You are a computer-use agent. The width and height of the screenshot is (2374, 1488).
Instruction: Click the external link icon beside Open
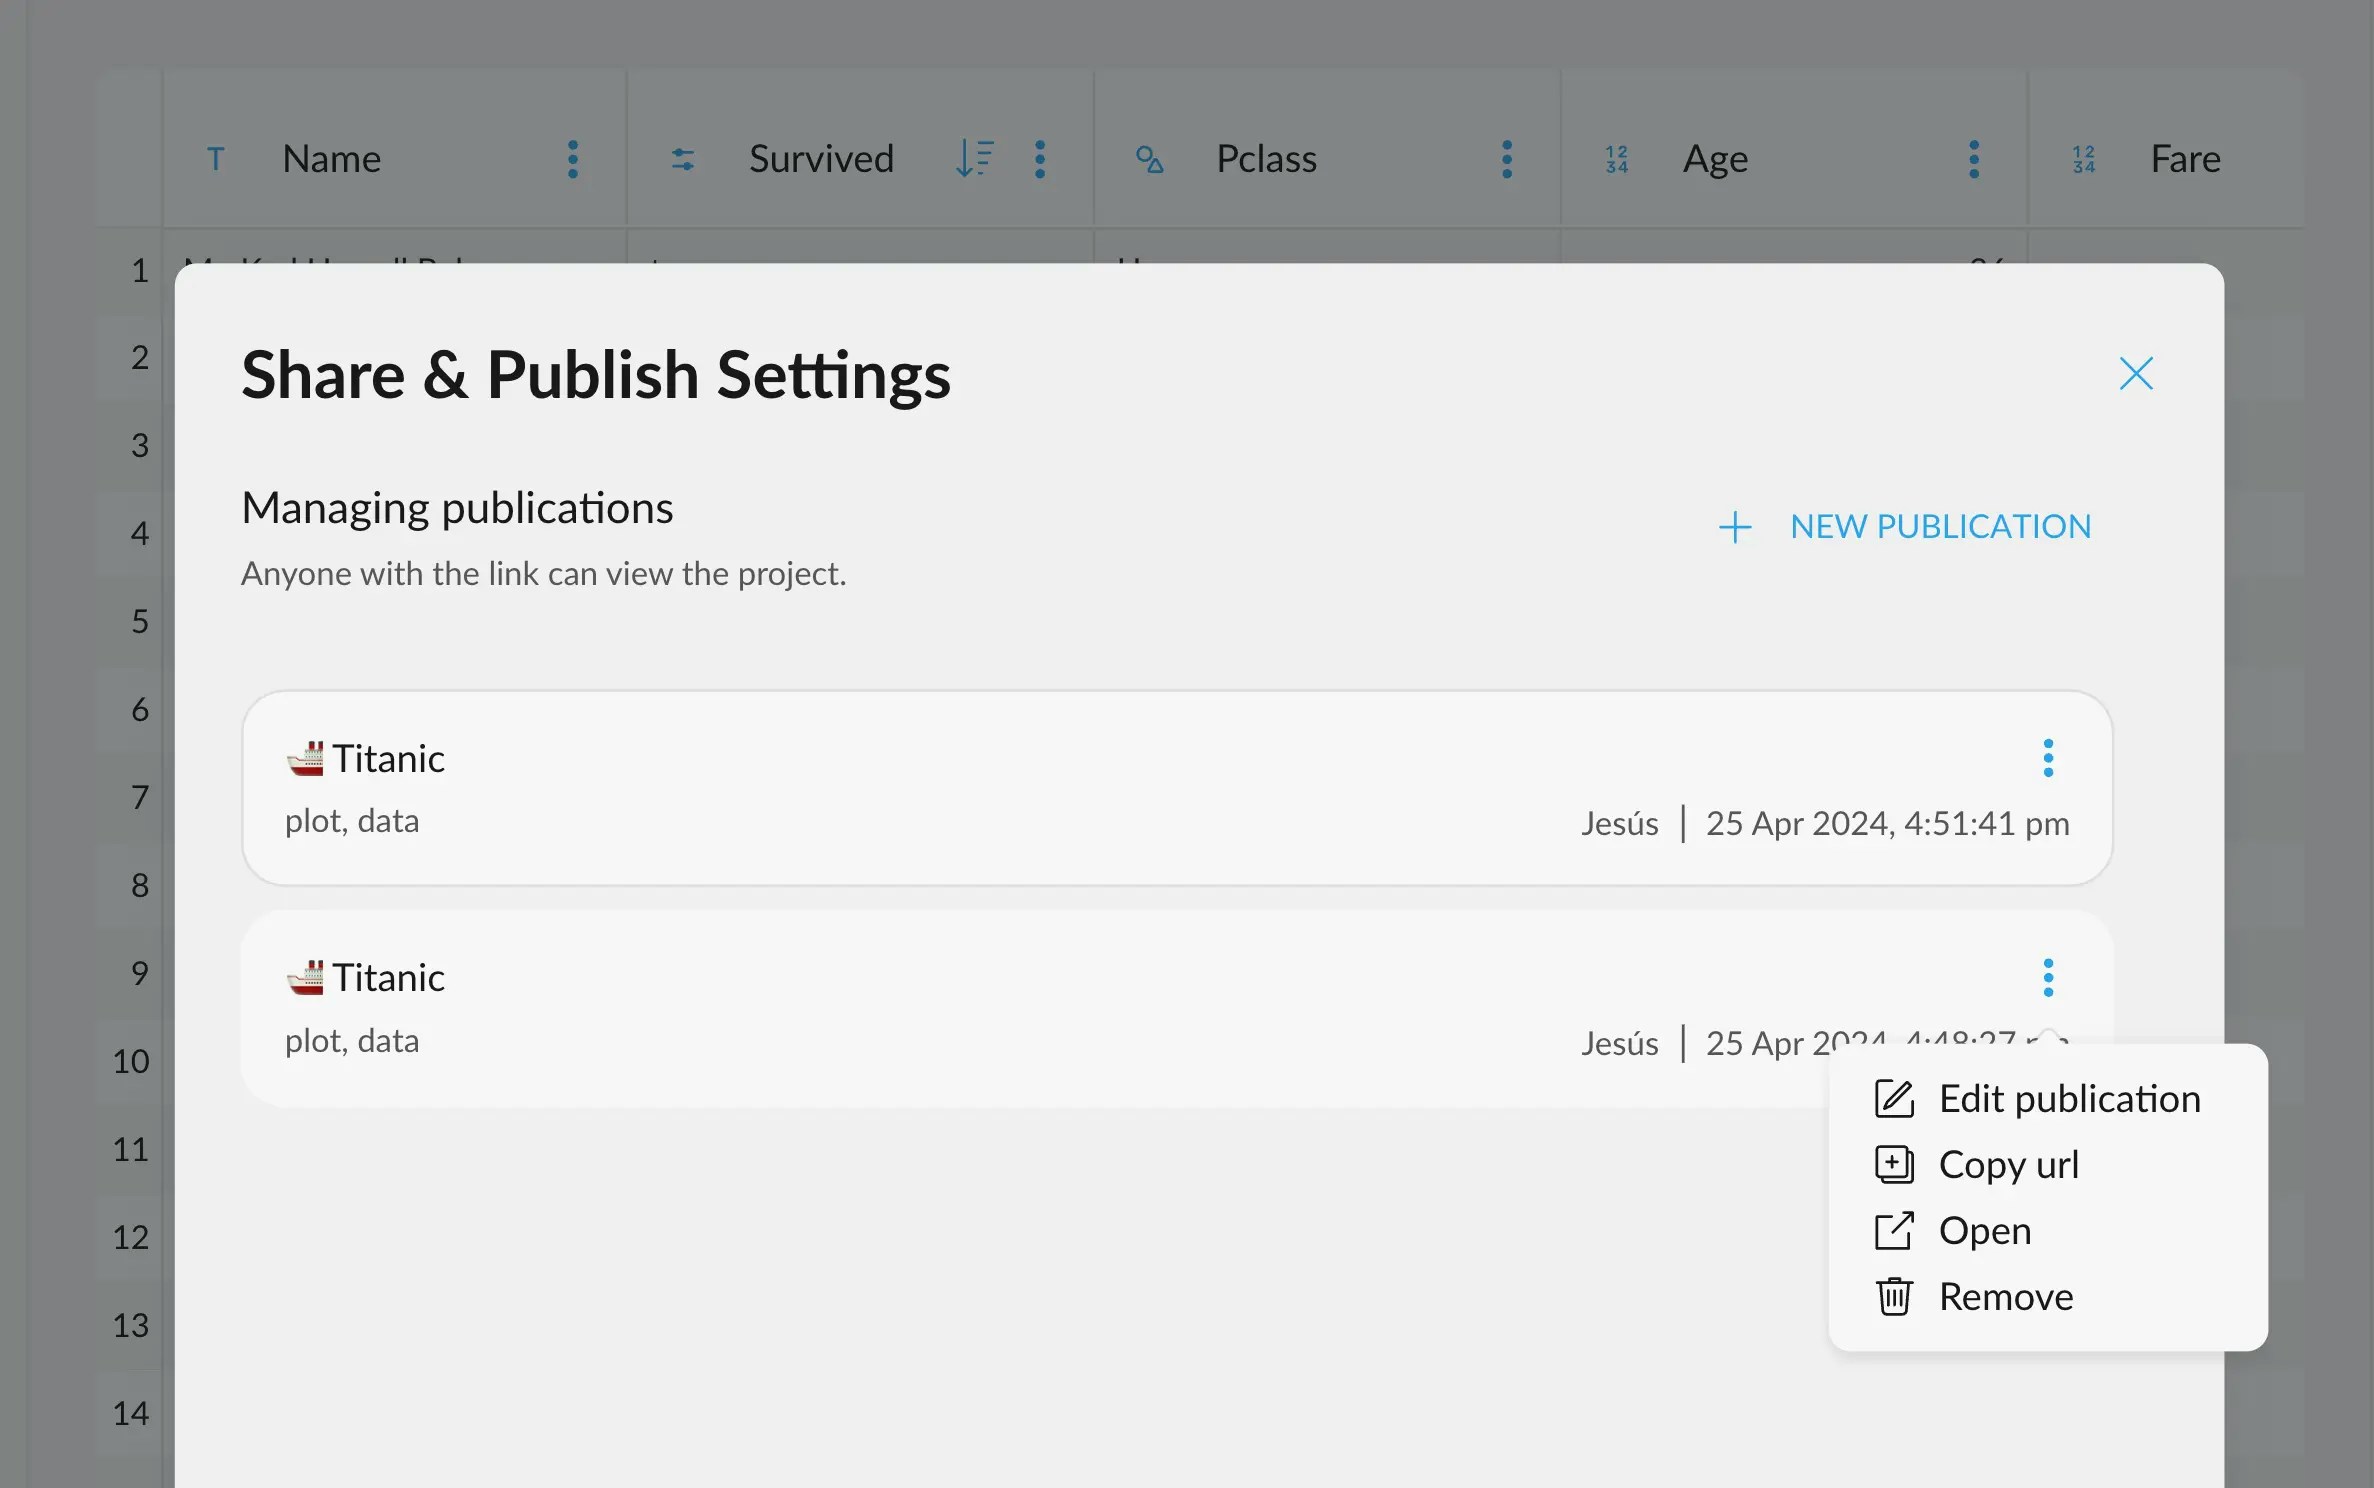pyautogui.click(x=1893, y=1230)
